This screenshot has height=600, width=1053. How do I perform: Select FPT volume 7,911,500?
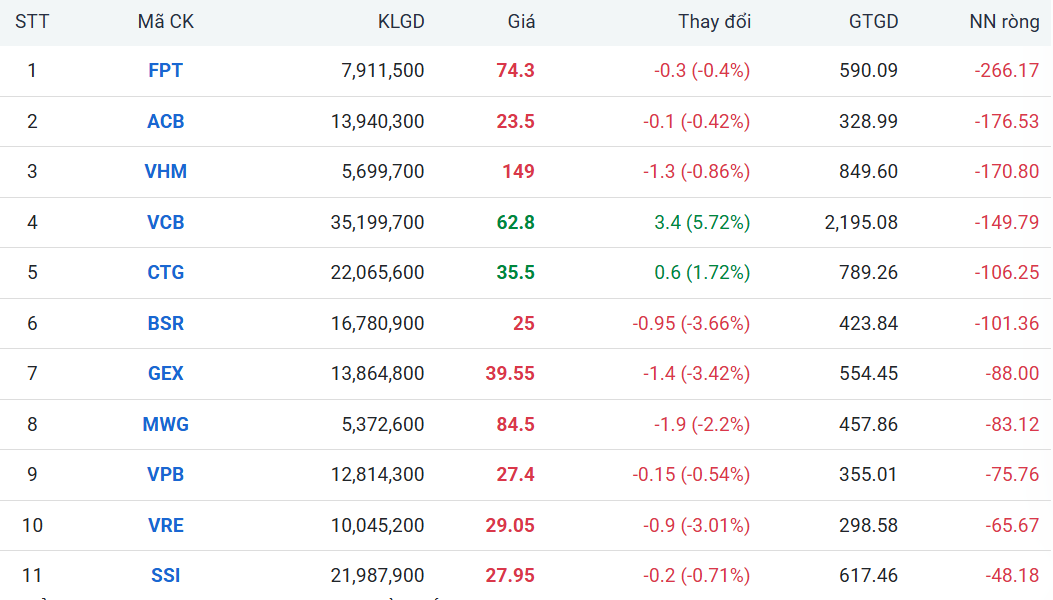(383, 71)
